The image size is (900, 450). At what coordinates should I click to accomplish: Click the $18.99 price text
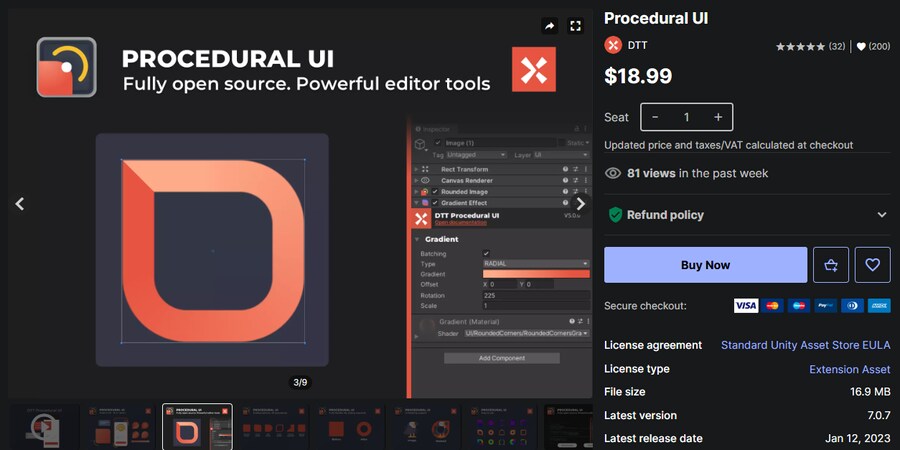638,76
